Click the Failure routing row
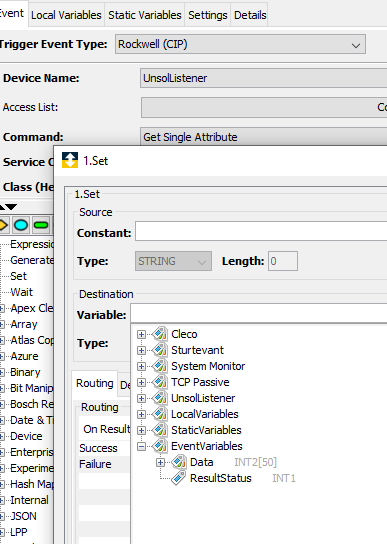The image size is (387, 544). (104, 464)
